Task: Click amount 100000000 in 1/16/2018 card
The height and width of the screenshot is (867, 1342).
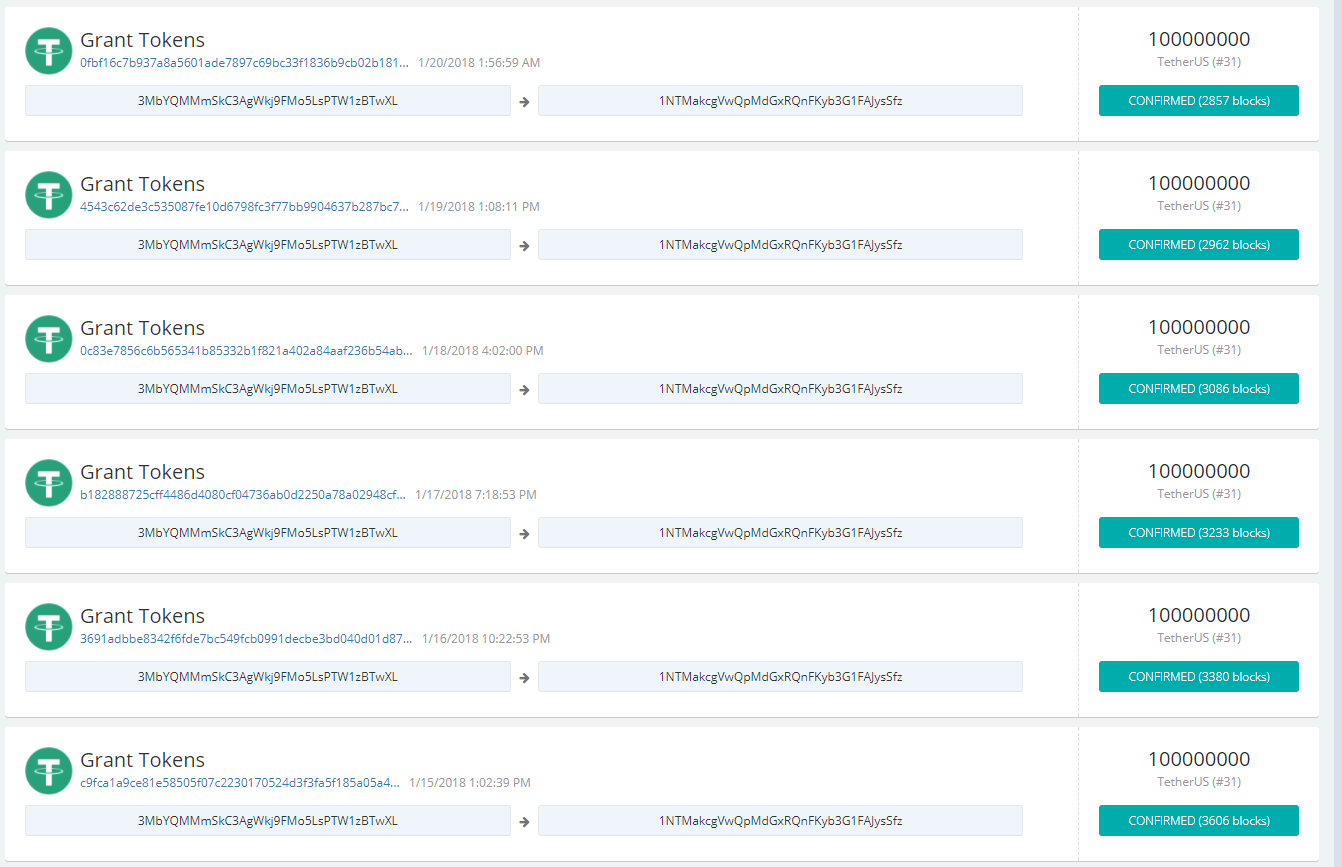Action: [x=1199, y=616]
